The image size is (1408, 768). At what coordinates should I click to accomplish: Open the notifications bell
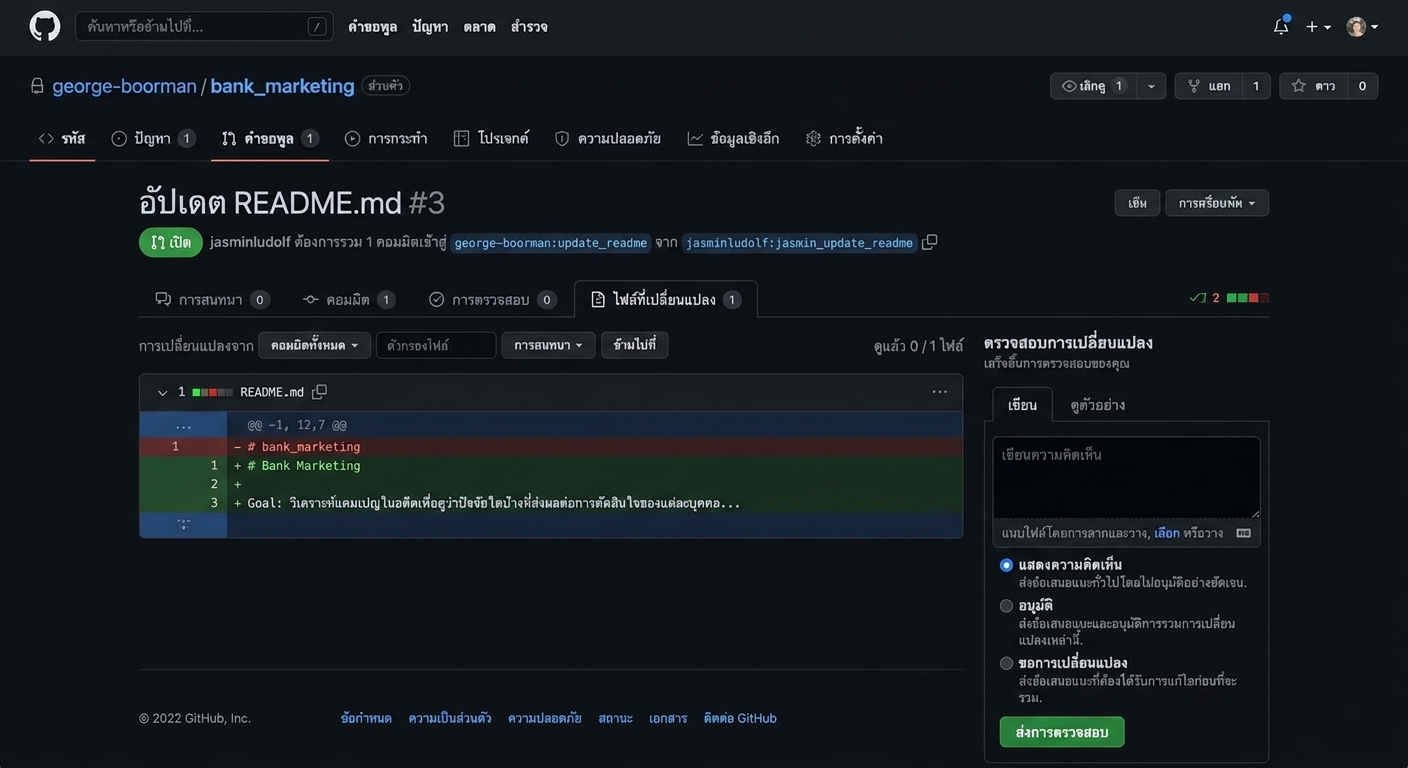click(1281, 26)
